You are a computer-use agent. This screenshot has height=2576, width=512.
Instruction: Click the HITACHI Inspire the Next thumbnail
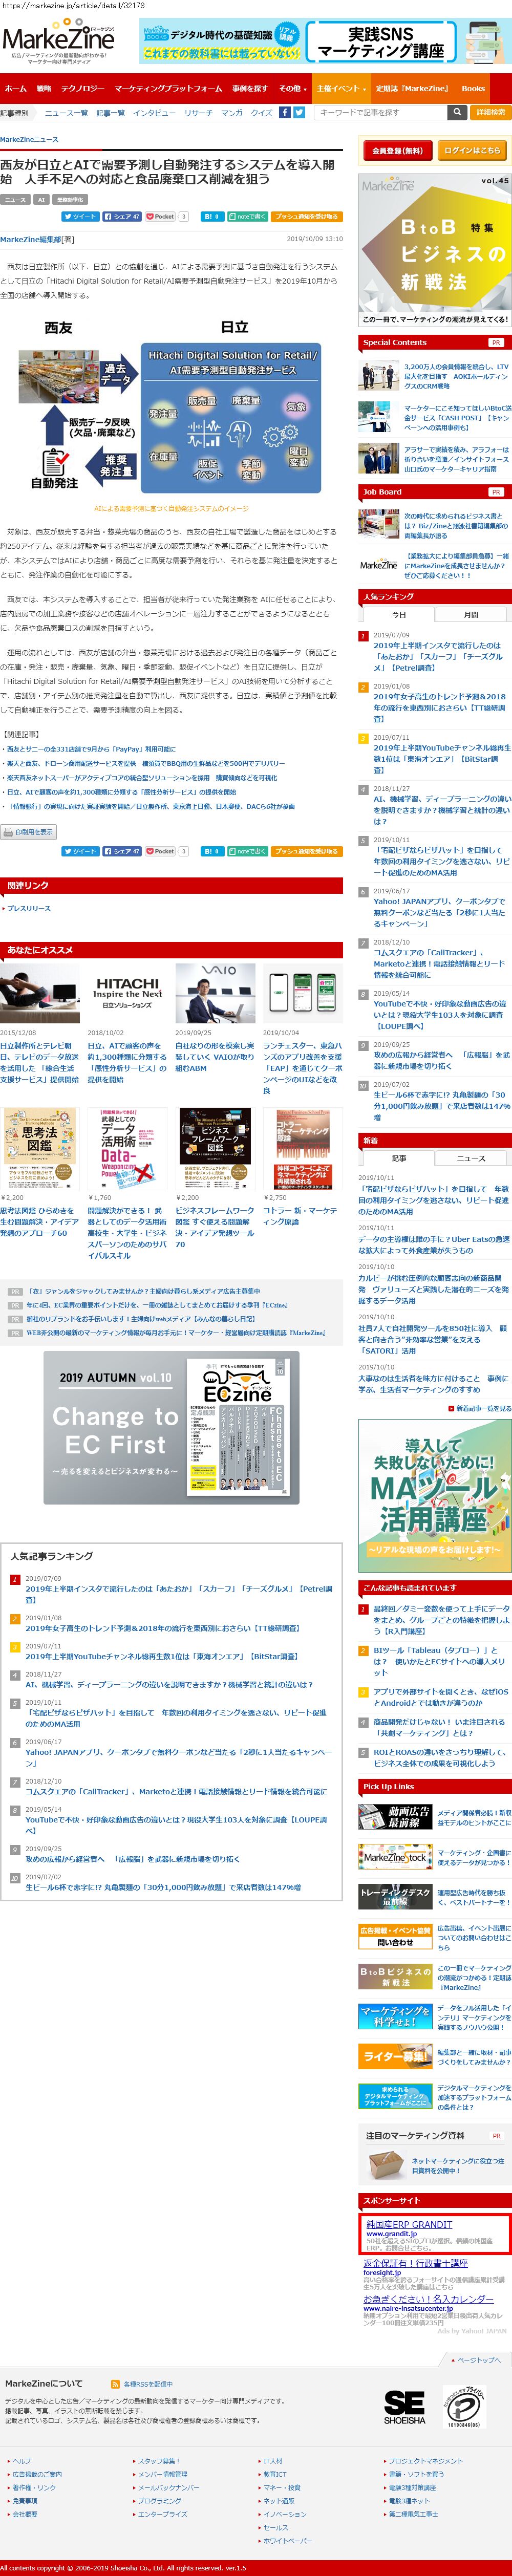click(x=128, y=993)
